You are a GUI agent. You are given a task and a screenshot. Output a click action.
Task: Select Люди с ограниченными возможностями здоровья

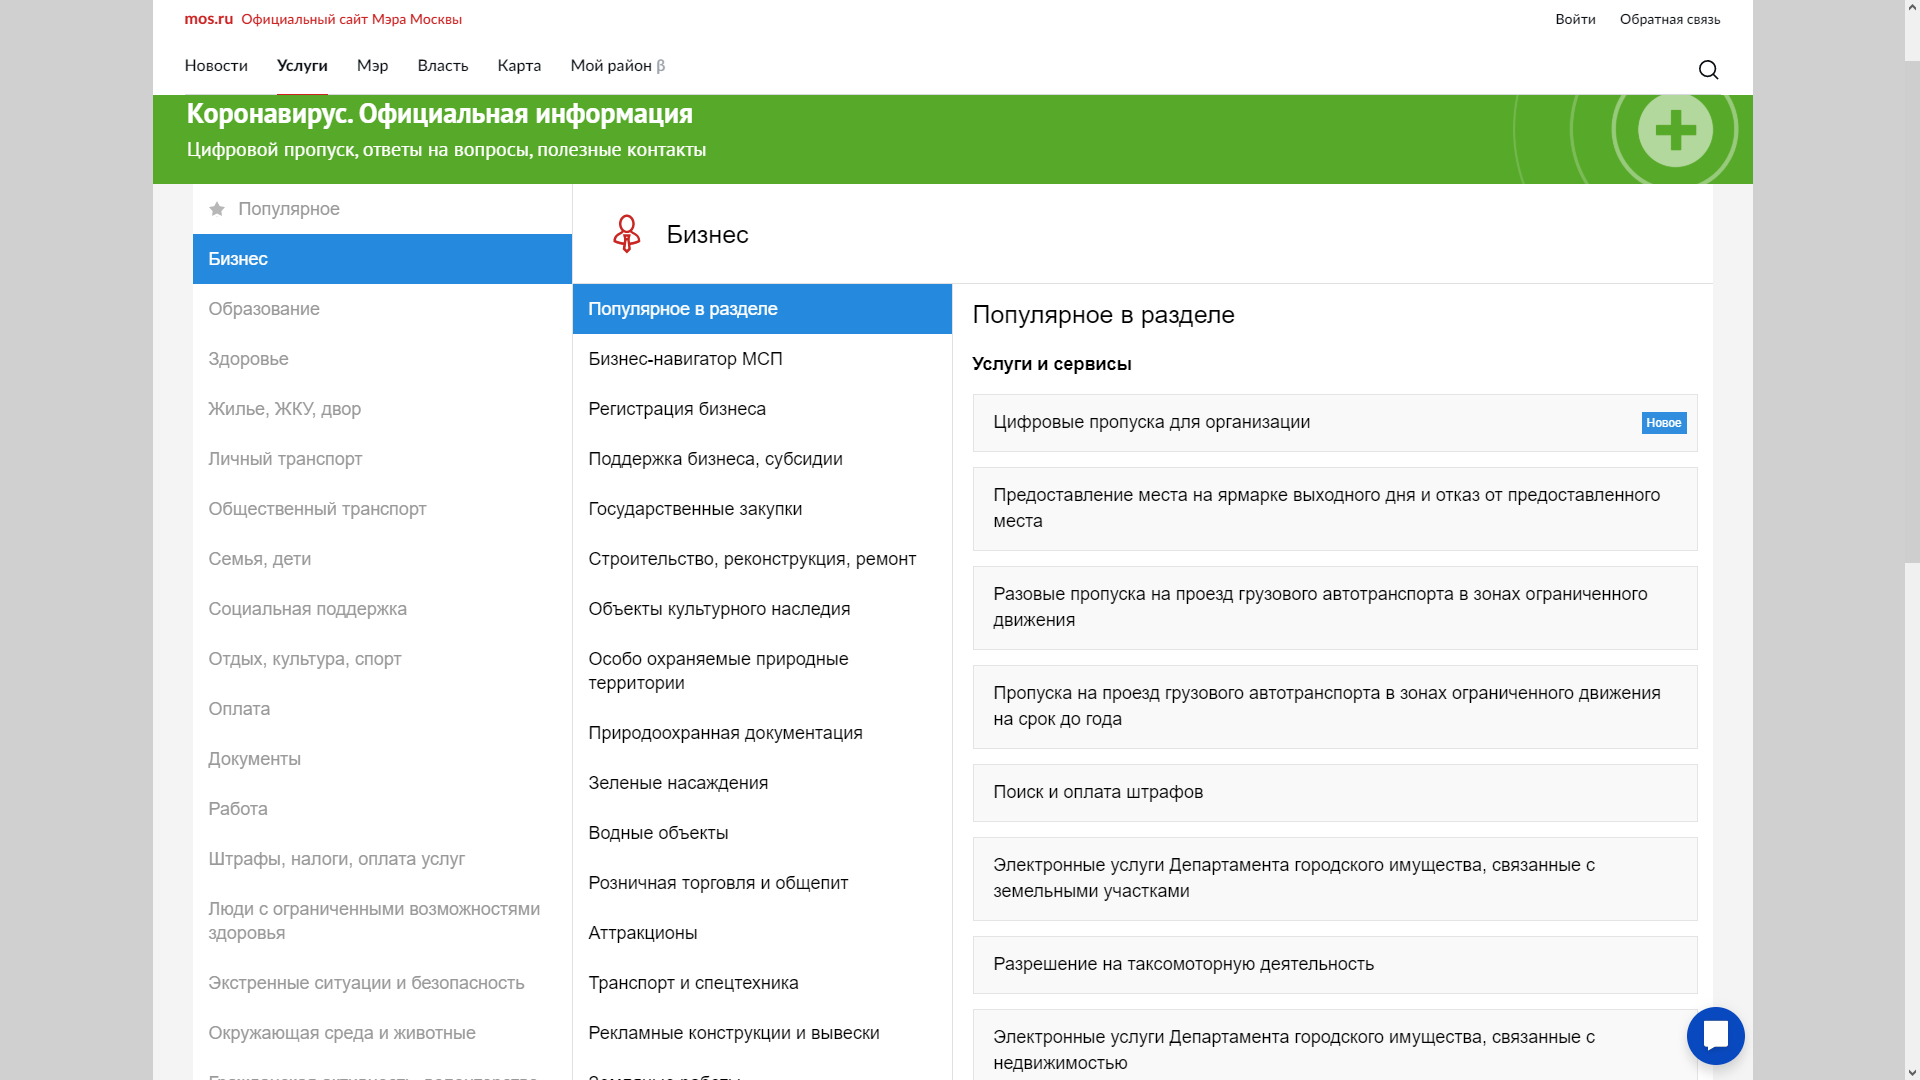point(382,921)
